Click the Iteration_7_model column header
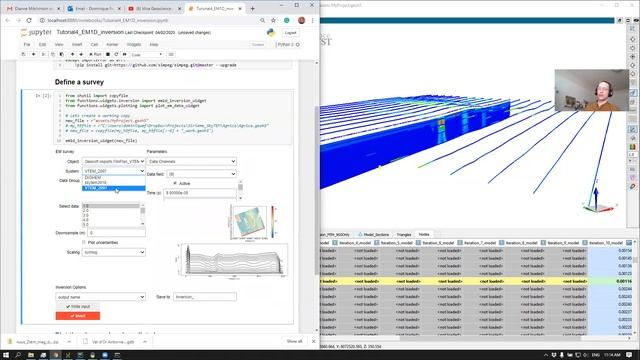The width and height of the screenshot is (640, 360). (x=478, y=243)
